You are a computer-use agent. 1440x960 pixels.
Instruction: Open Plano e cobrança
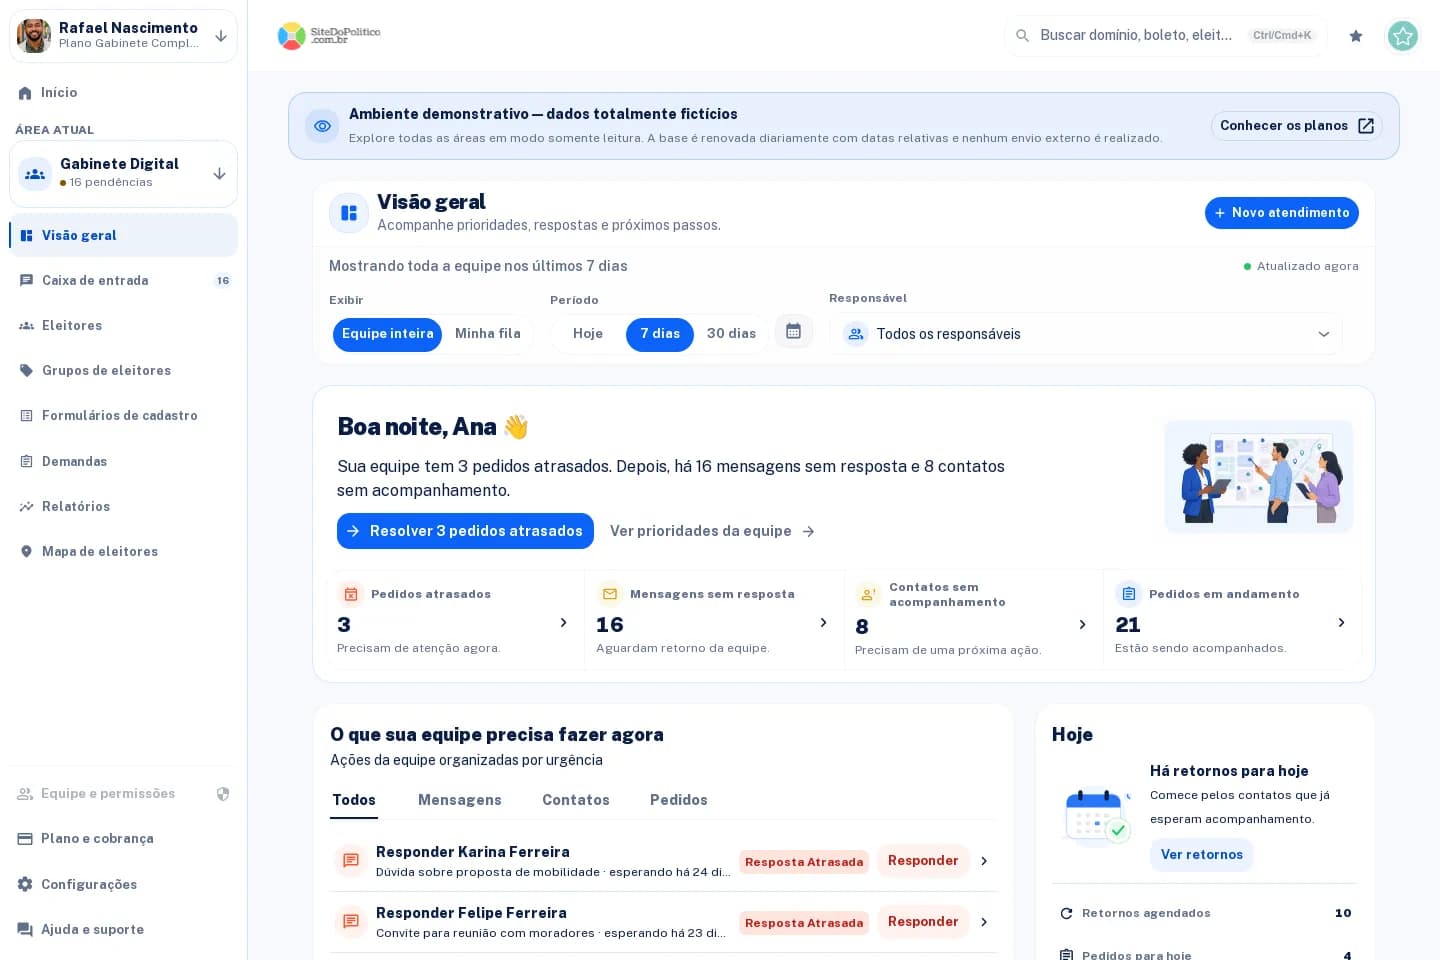tap(124, 839)
